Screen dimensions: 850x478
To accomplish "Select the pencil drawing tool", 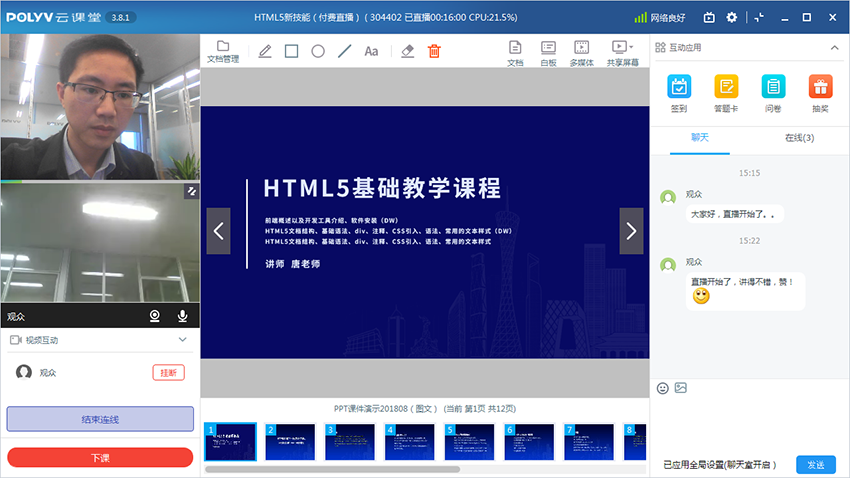I will (x=265, y=51).
